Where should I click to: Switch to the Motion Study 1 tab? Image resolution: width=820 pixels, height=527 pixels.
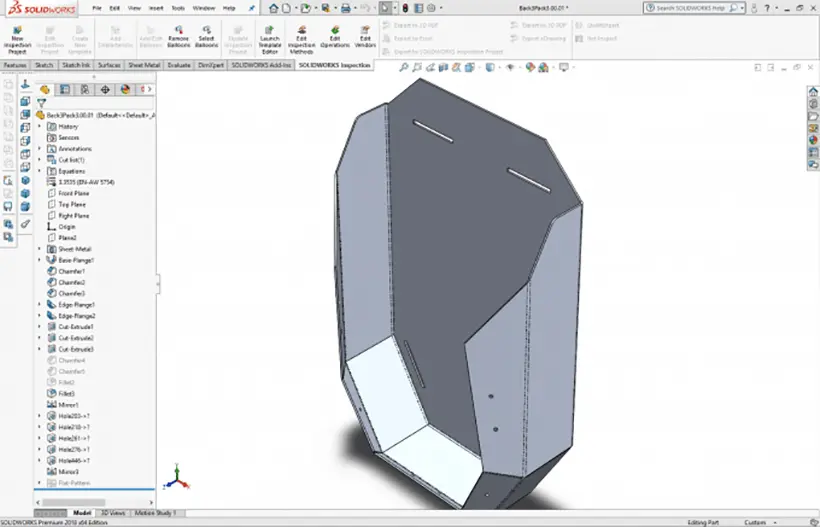click(x=155, y=513)
